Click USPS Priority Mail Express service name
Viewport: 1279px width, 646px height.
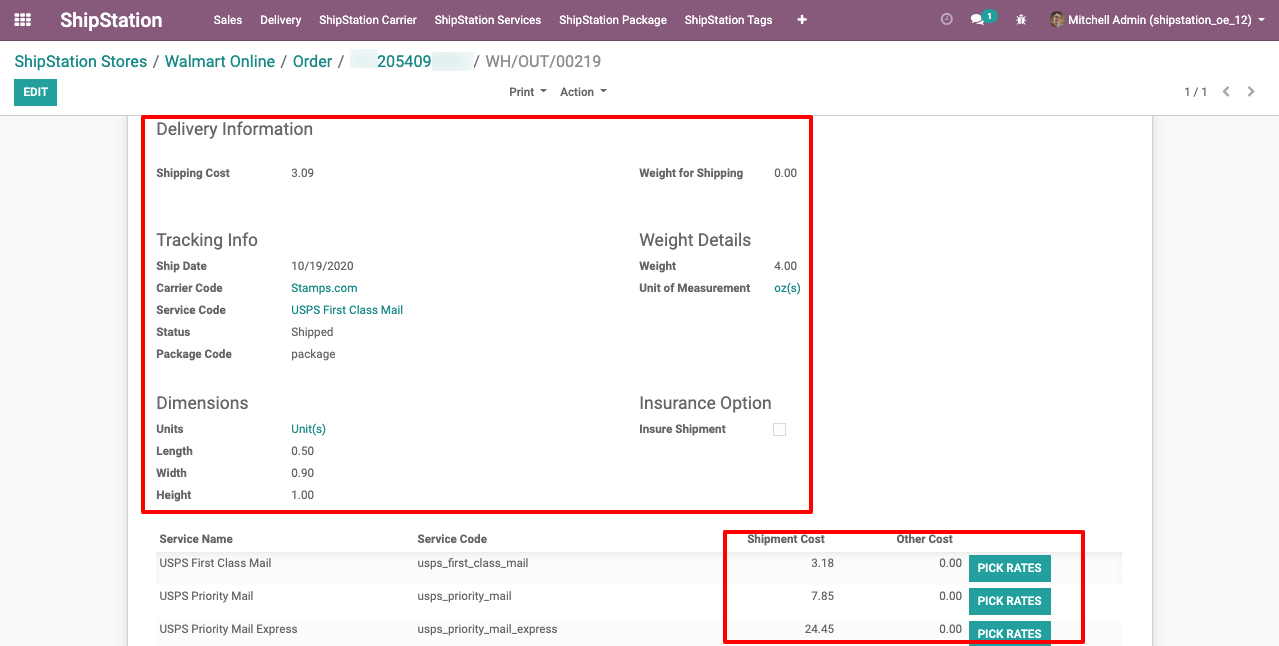(228, 629)
